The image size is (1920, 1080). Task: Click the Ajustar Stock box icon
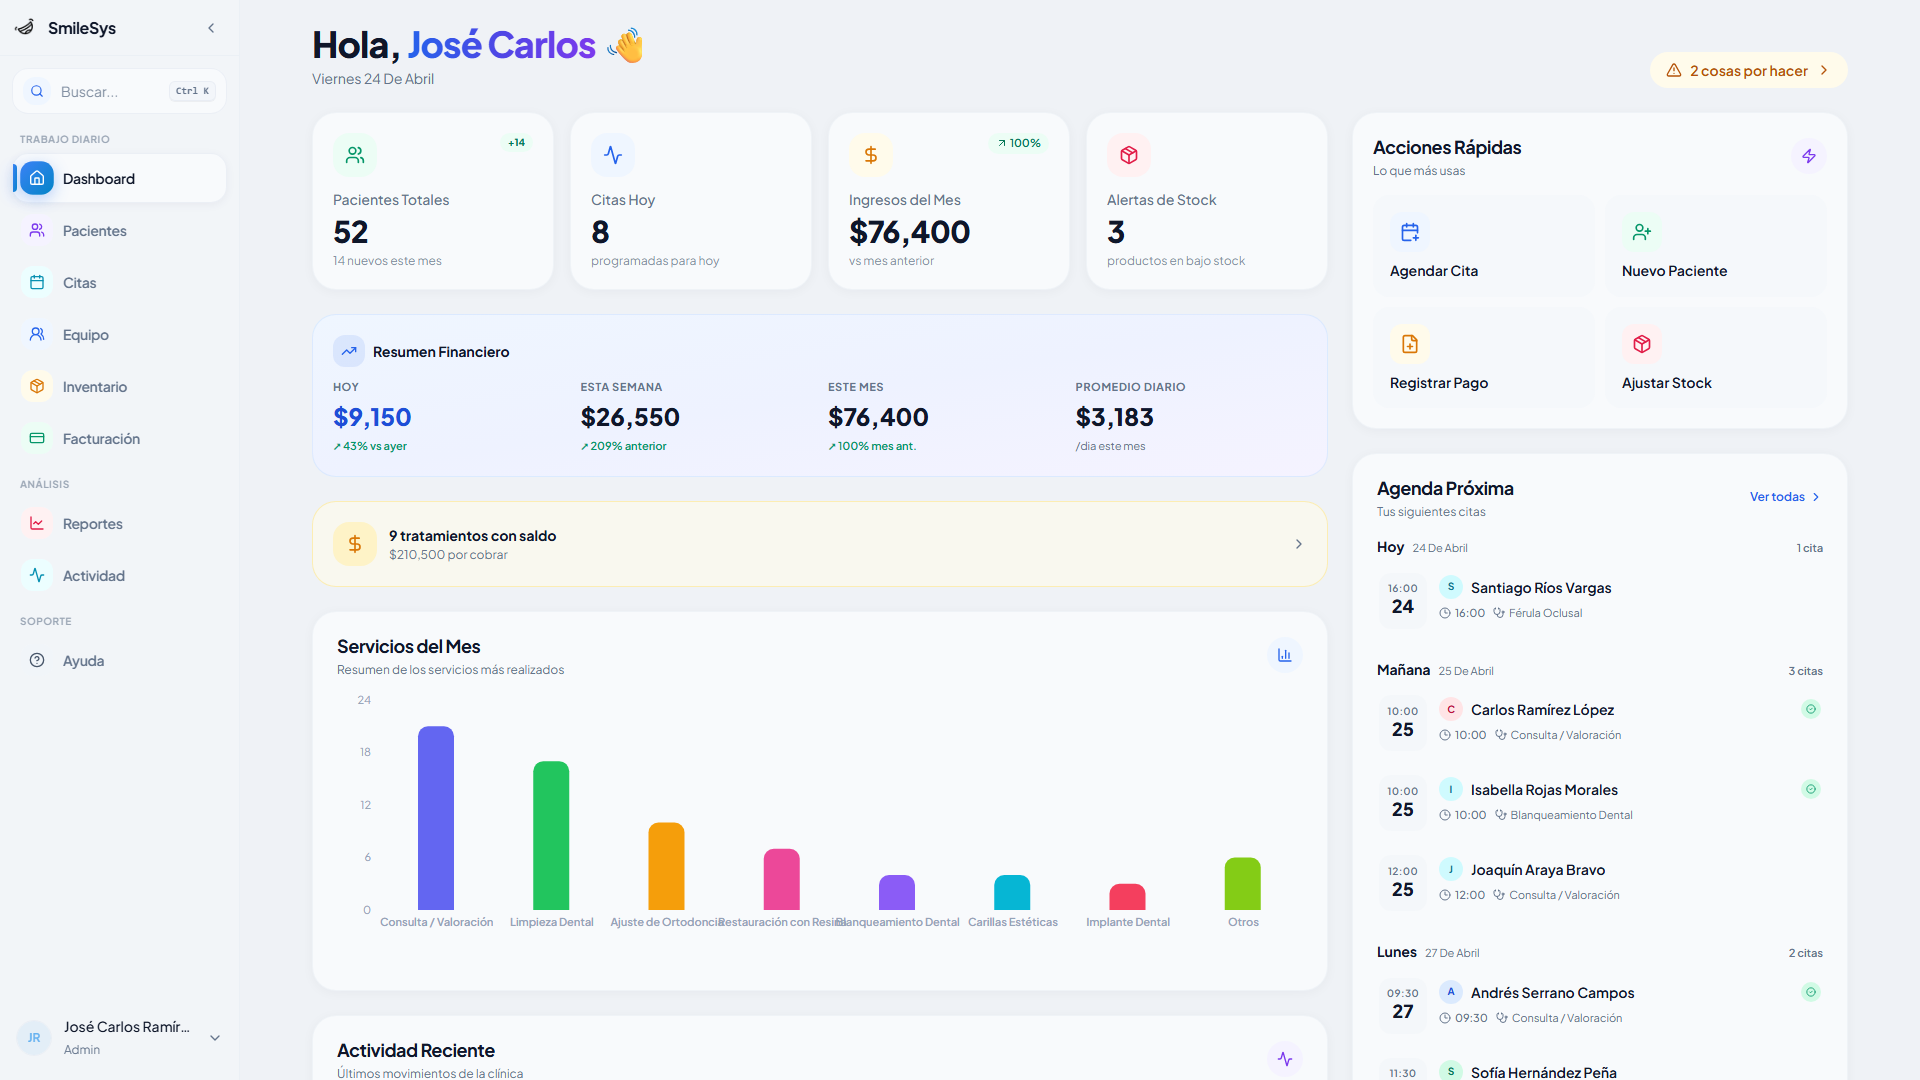(x=1642, y=344)
